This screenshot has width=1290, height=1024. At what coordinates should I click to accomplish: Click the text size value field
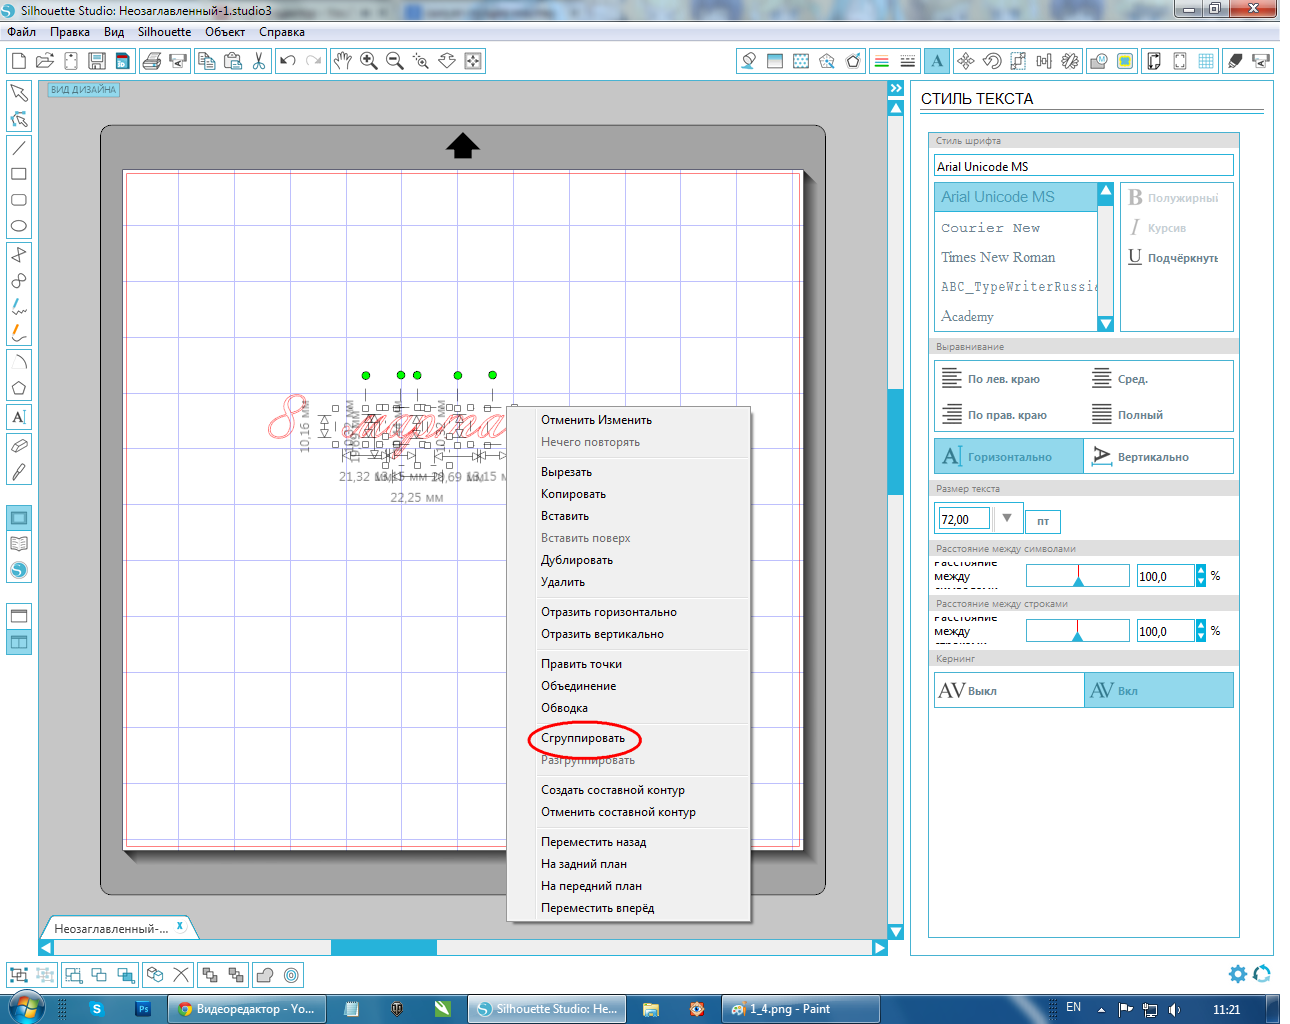[x=964, y=518]
